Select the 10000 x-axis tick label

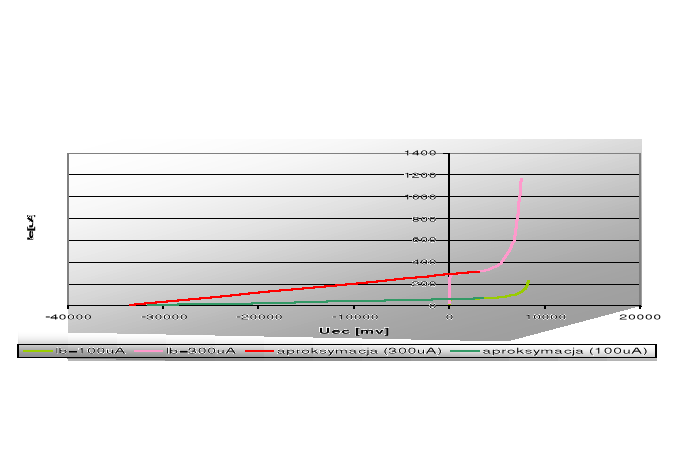[x=545, y=316]
